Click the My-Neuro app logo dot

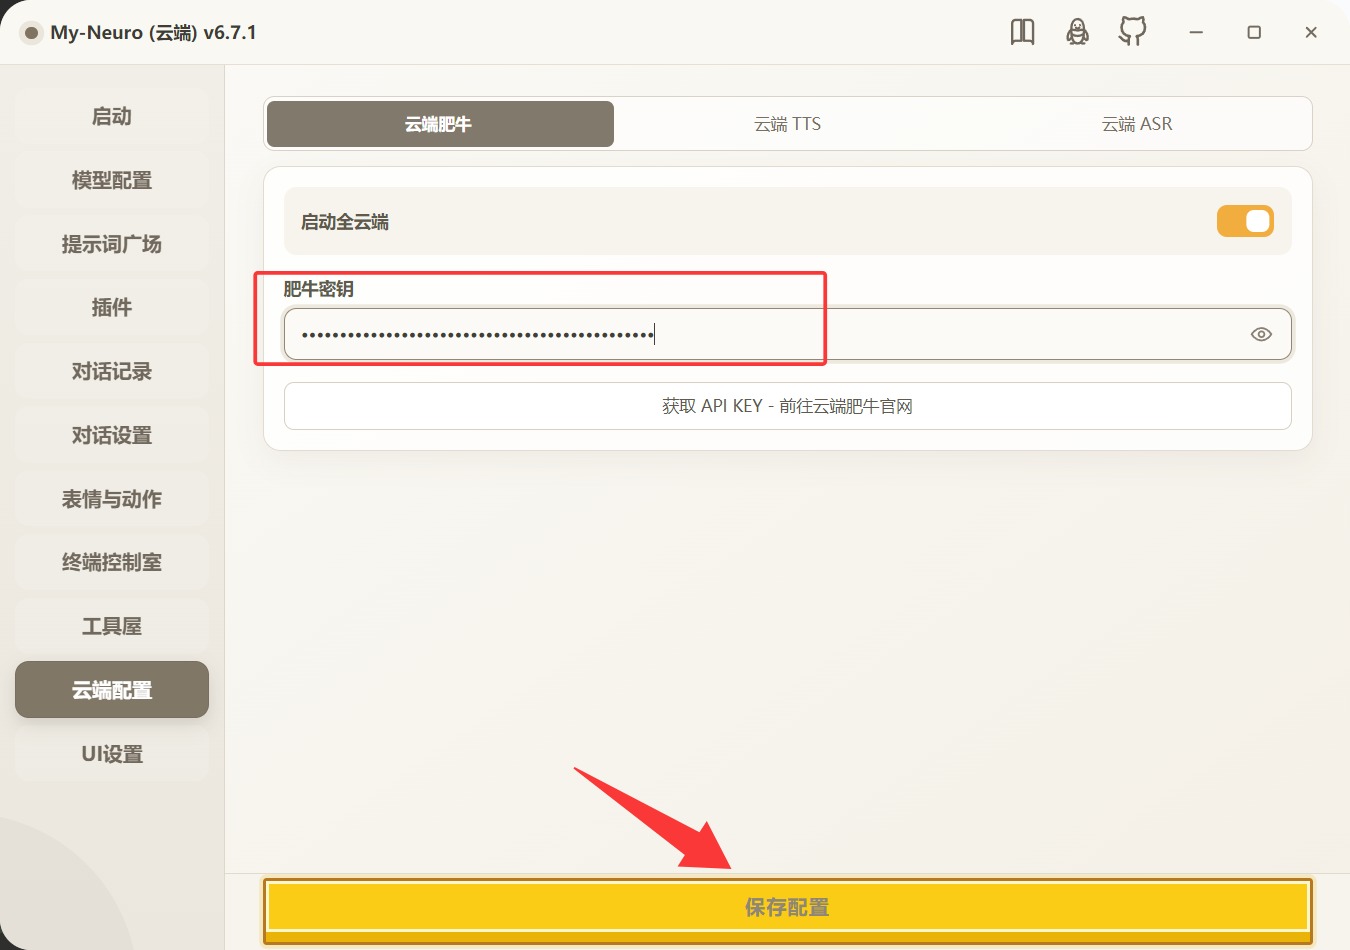click(x=31, y=33)
